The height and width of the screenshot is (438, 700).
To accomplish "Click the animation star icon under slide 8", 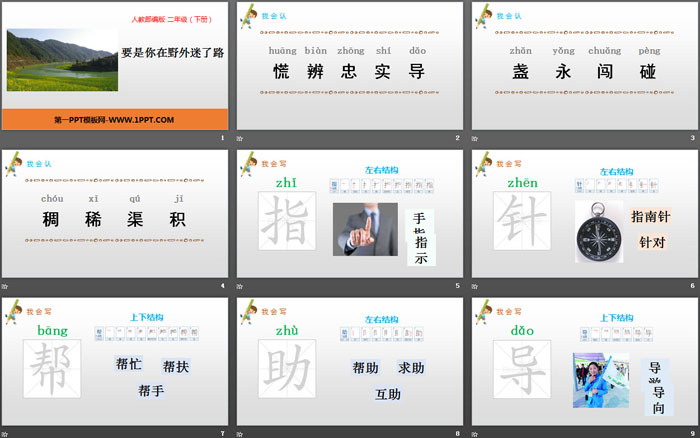I will point(240,434).
